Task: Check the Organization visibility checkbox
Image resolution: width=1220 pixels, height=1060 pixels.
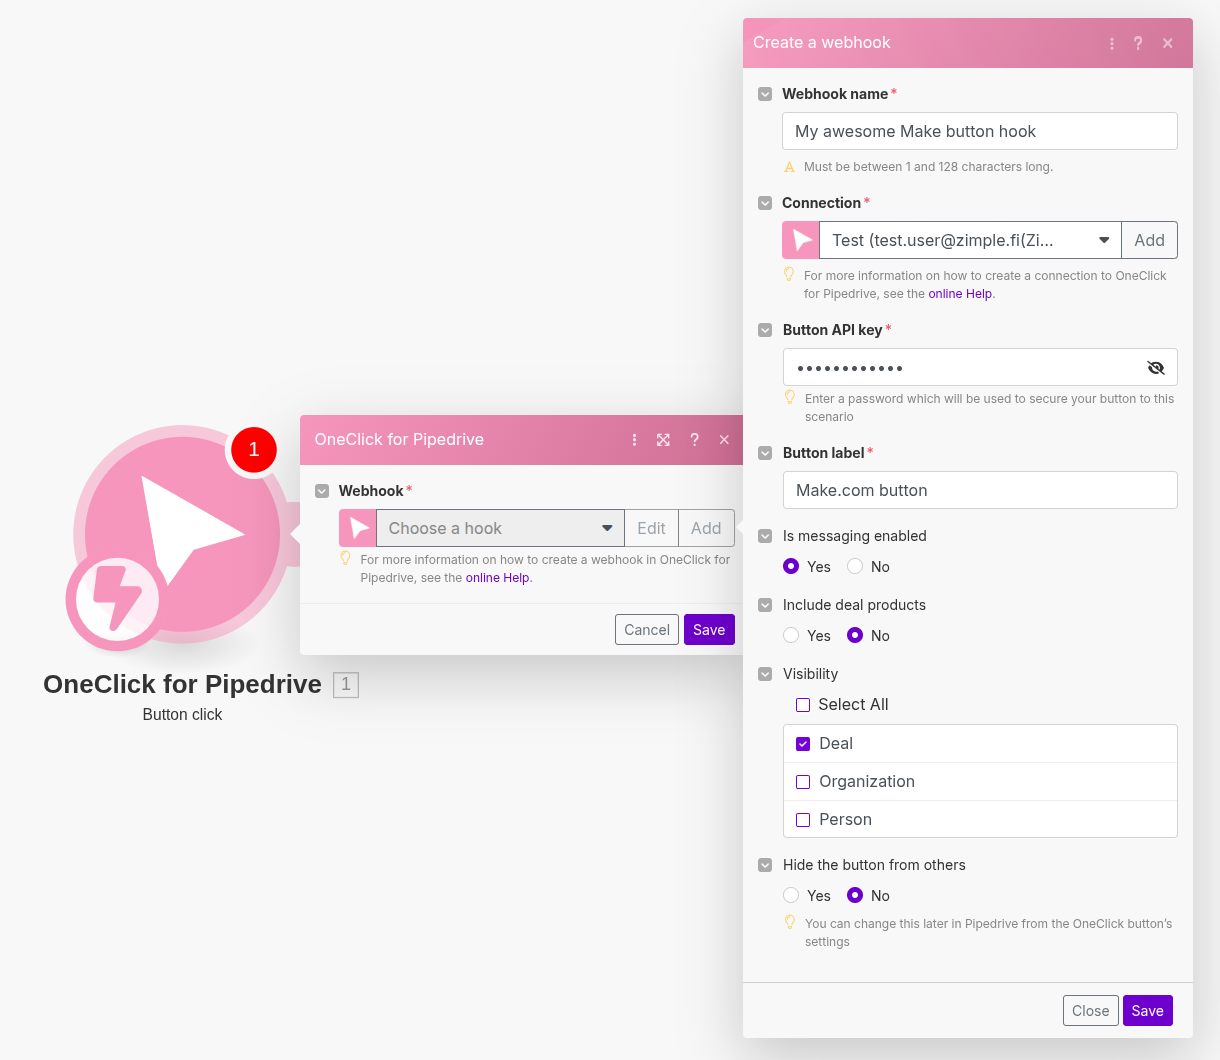Action: pos(803,782)
